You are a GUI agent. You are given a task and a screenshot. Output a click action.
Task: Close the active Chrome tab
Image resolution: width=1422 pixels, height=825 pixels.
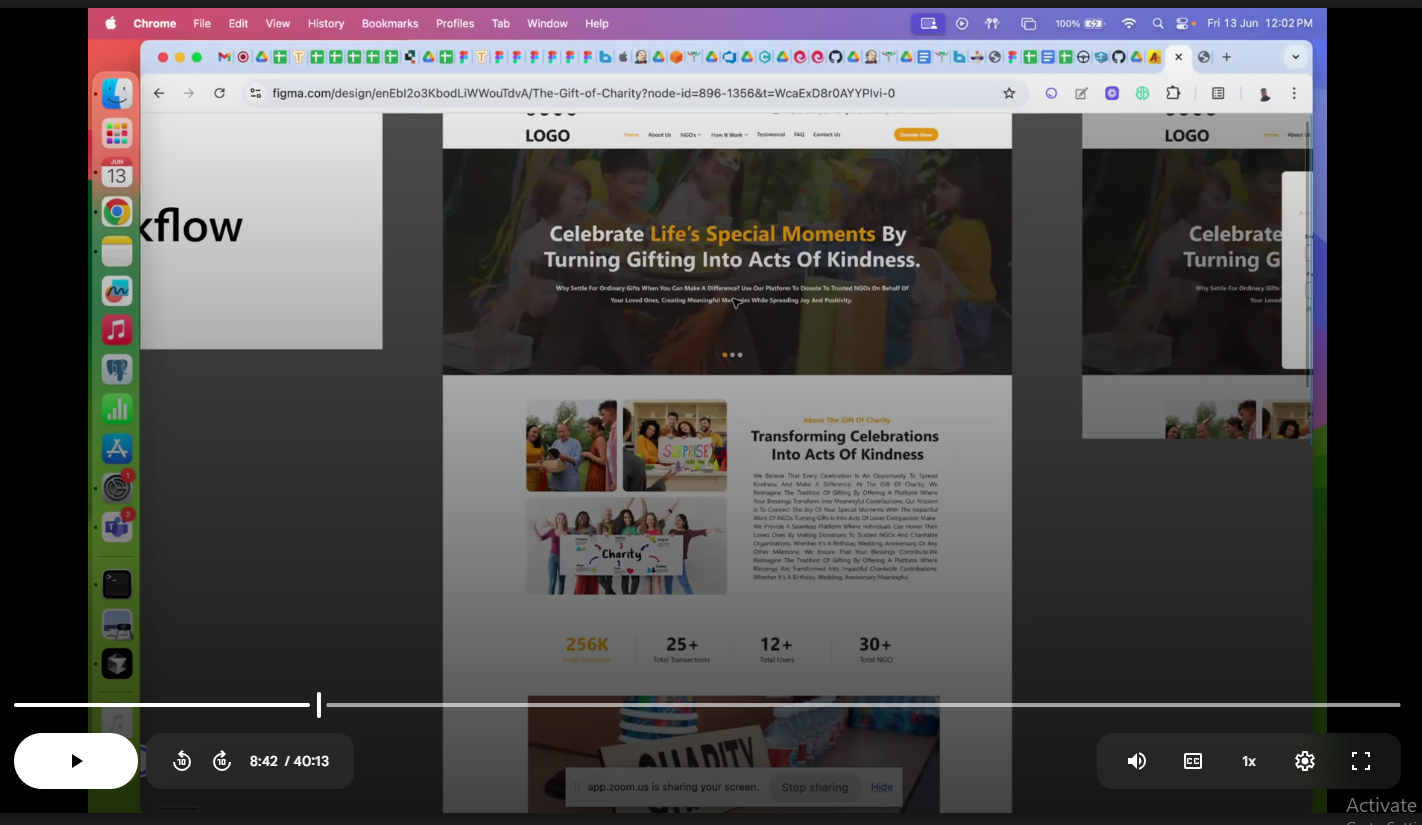coord(1178,57)
